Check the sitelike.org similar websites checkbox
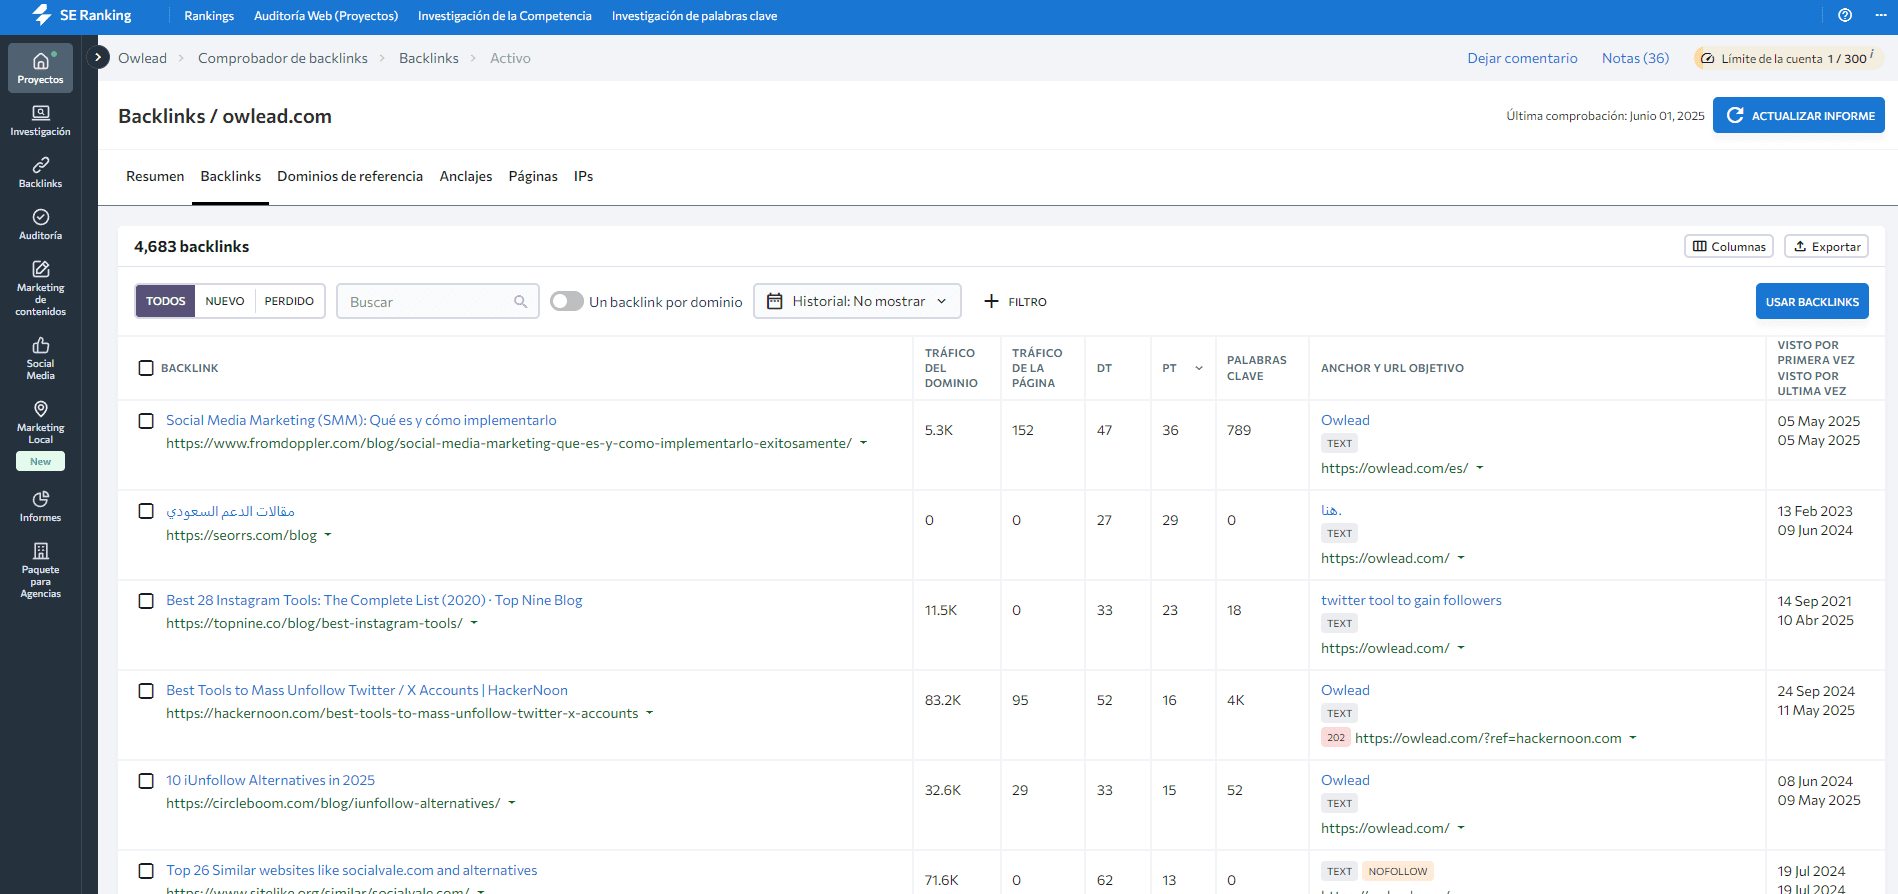Viewport: 1898px width, 894px height. pos(146,871)
